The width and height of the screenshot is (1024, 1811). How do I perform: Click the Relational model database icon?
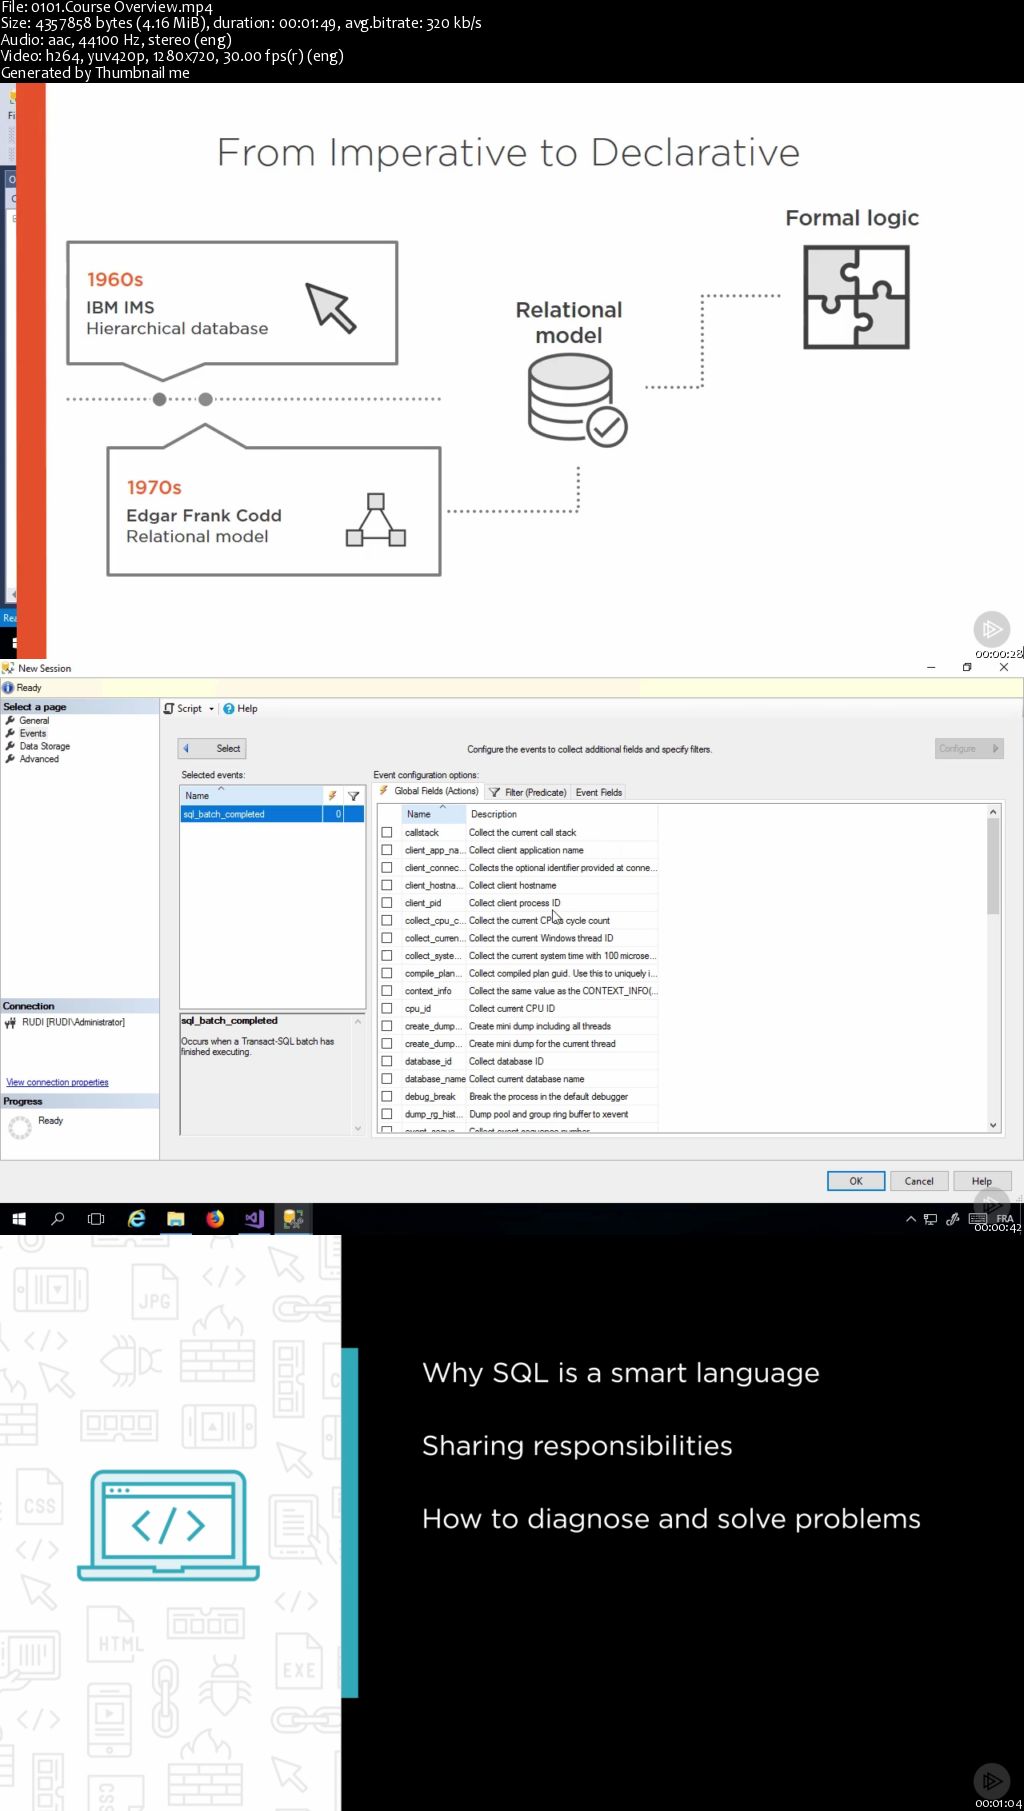coord(577,400)
